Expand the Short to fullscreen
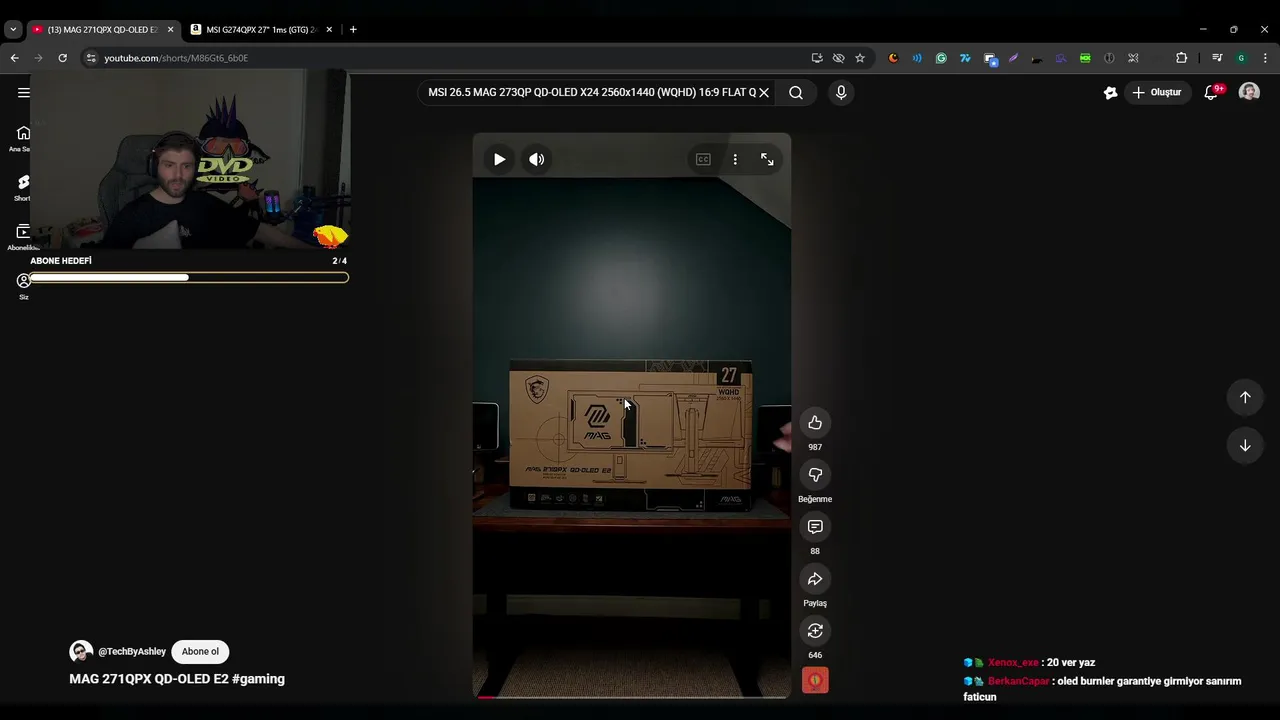 pos(767,159)
